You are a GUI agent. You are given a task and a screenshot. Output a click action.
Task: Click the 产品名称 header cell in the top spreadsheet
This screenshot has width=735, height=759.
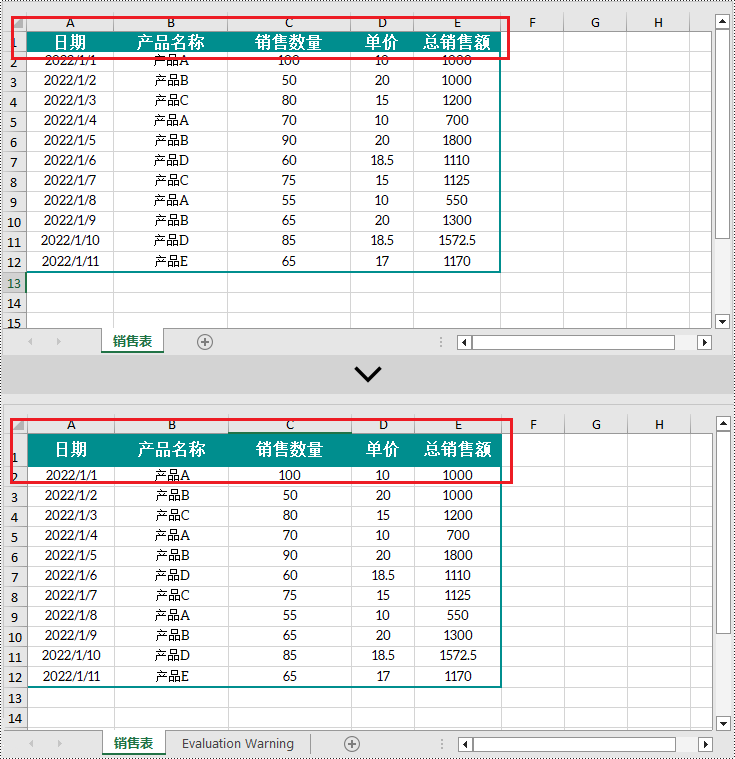click(170, 42)
